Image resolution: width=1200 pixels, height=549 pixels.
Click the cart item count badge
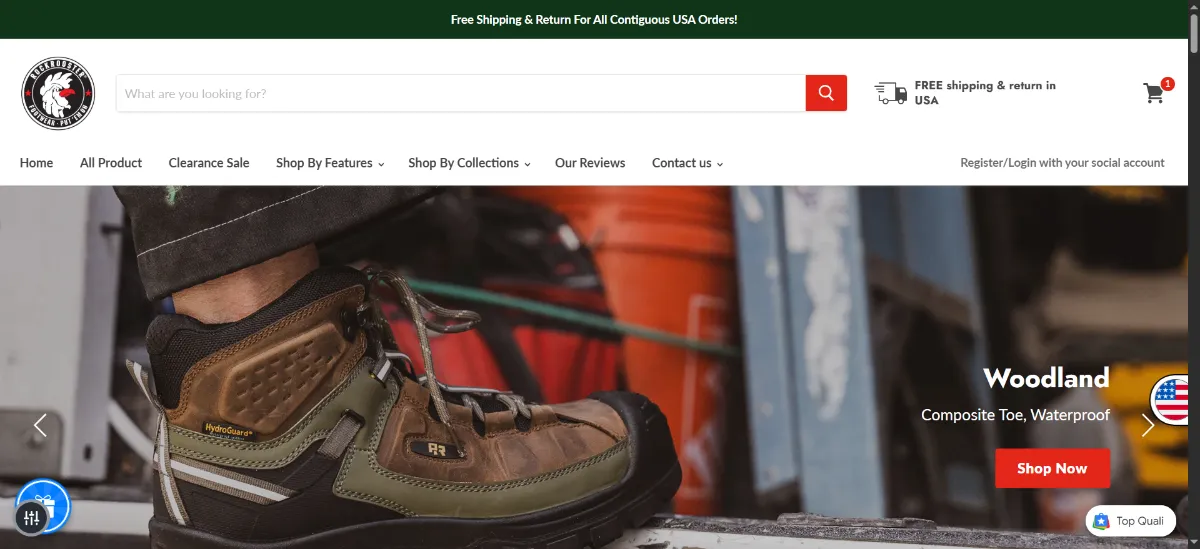point(1167,84)
